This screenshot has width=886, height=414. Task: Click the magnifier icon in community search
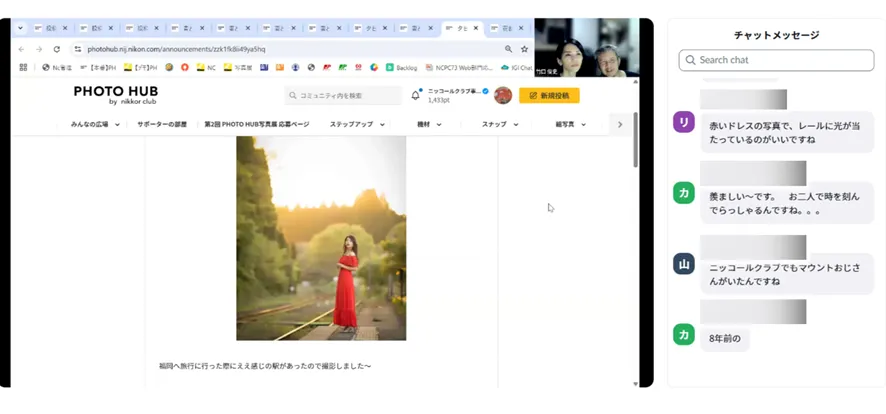(293, 95)
